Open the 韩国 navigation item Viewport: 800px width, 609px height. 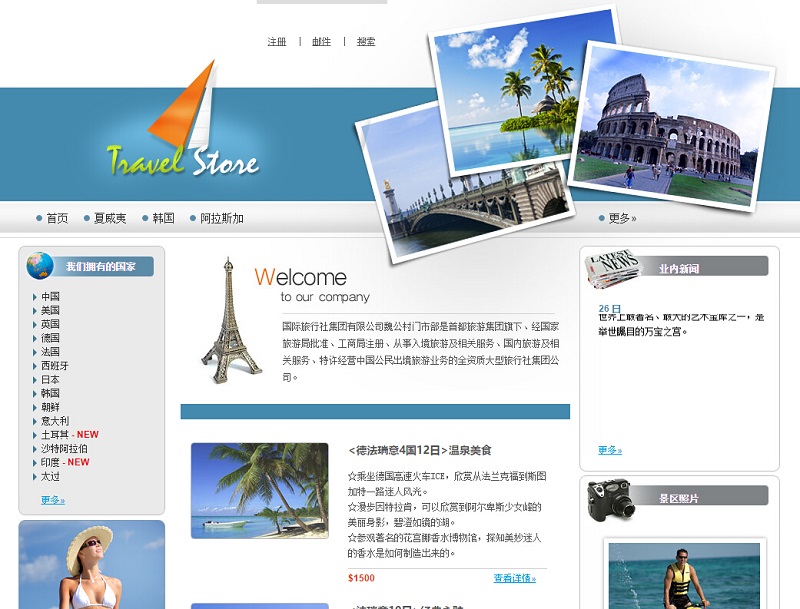(160, 218)
